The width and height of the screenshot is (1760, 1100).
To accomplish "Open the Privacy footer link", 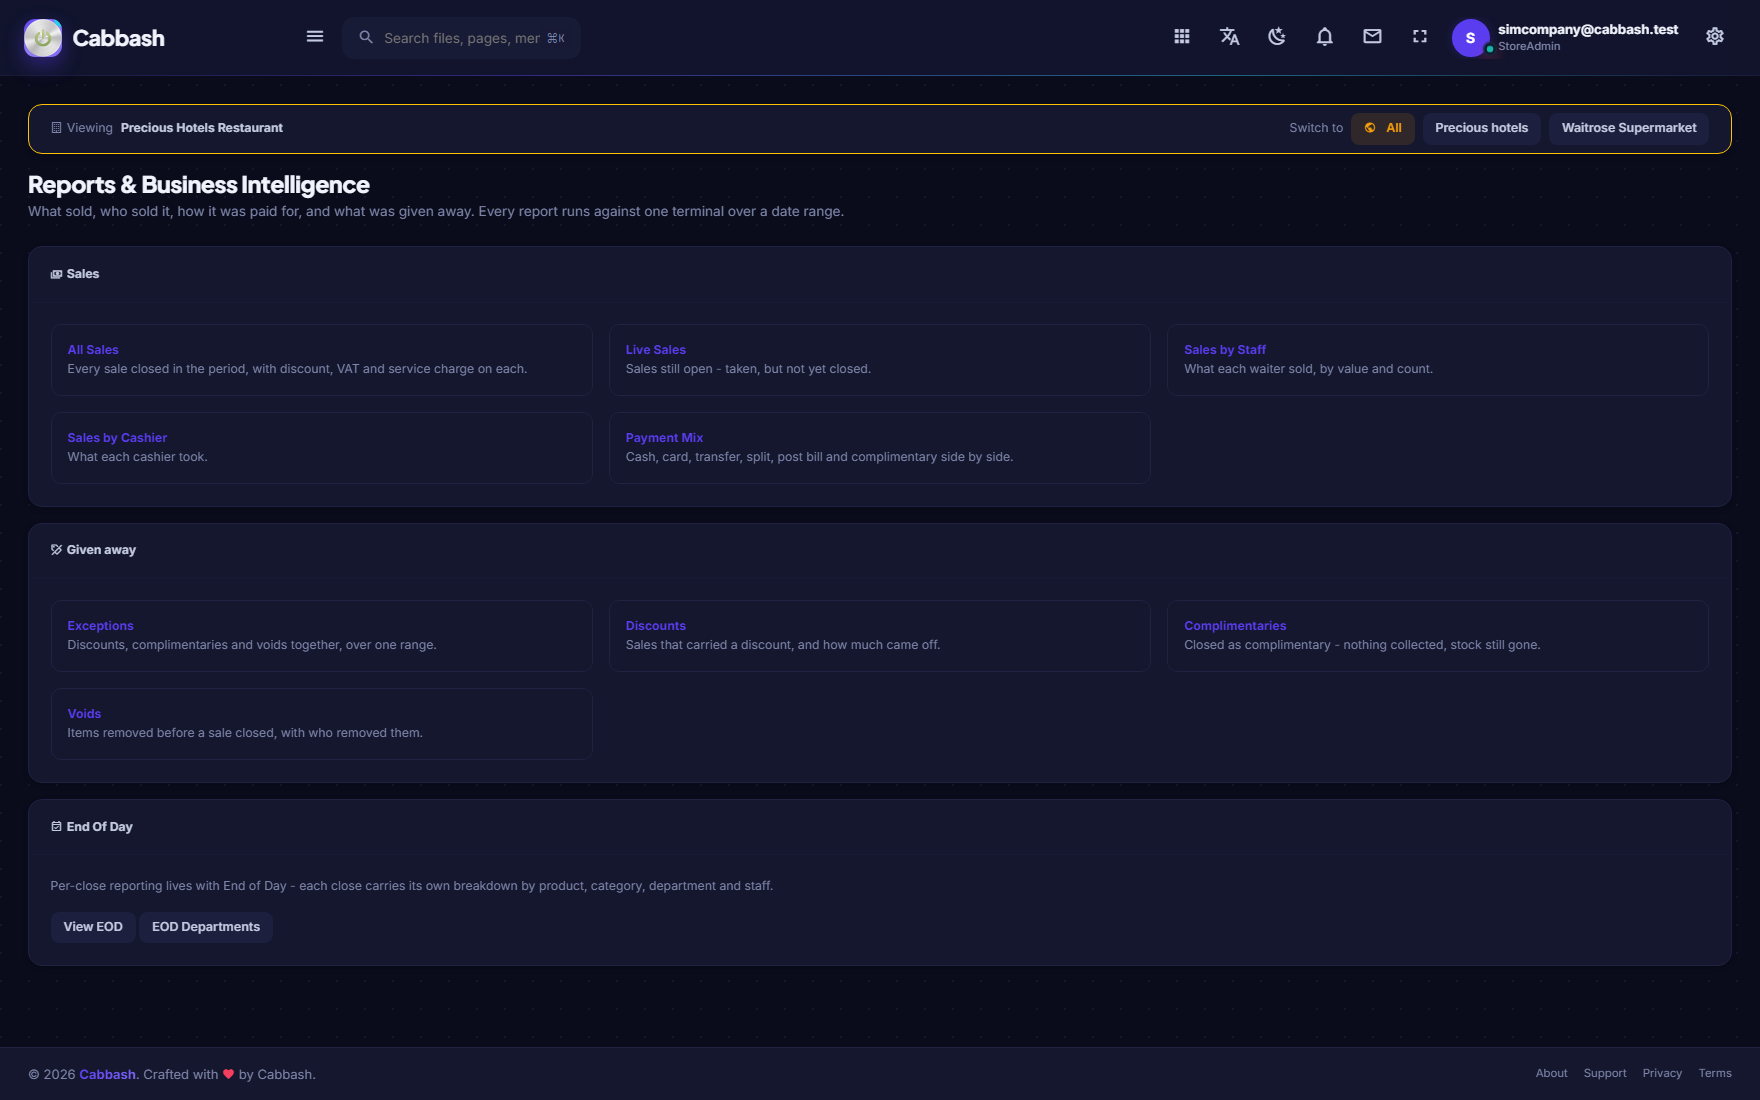I will (x=1662, y=1073).
